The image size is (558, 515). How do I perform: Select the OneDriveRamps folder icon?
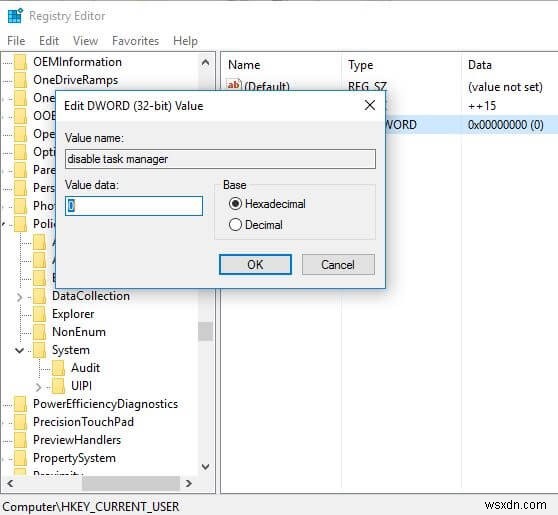click(x=20, y=80)
